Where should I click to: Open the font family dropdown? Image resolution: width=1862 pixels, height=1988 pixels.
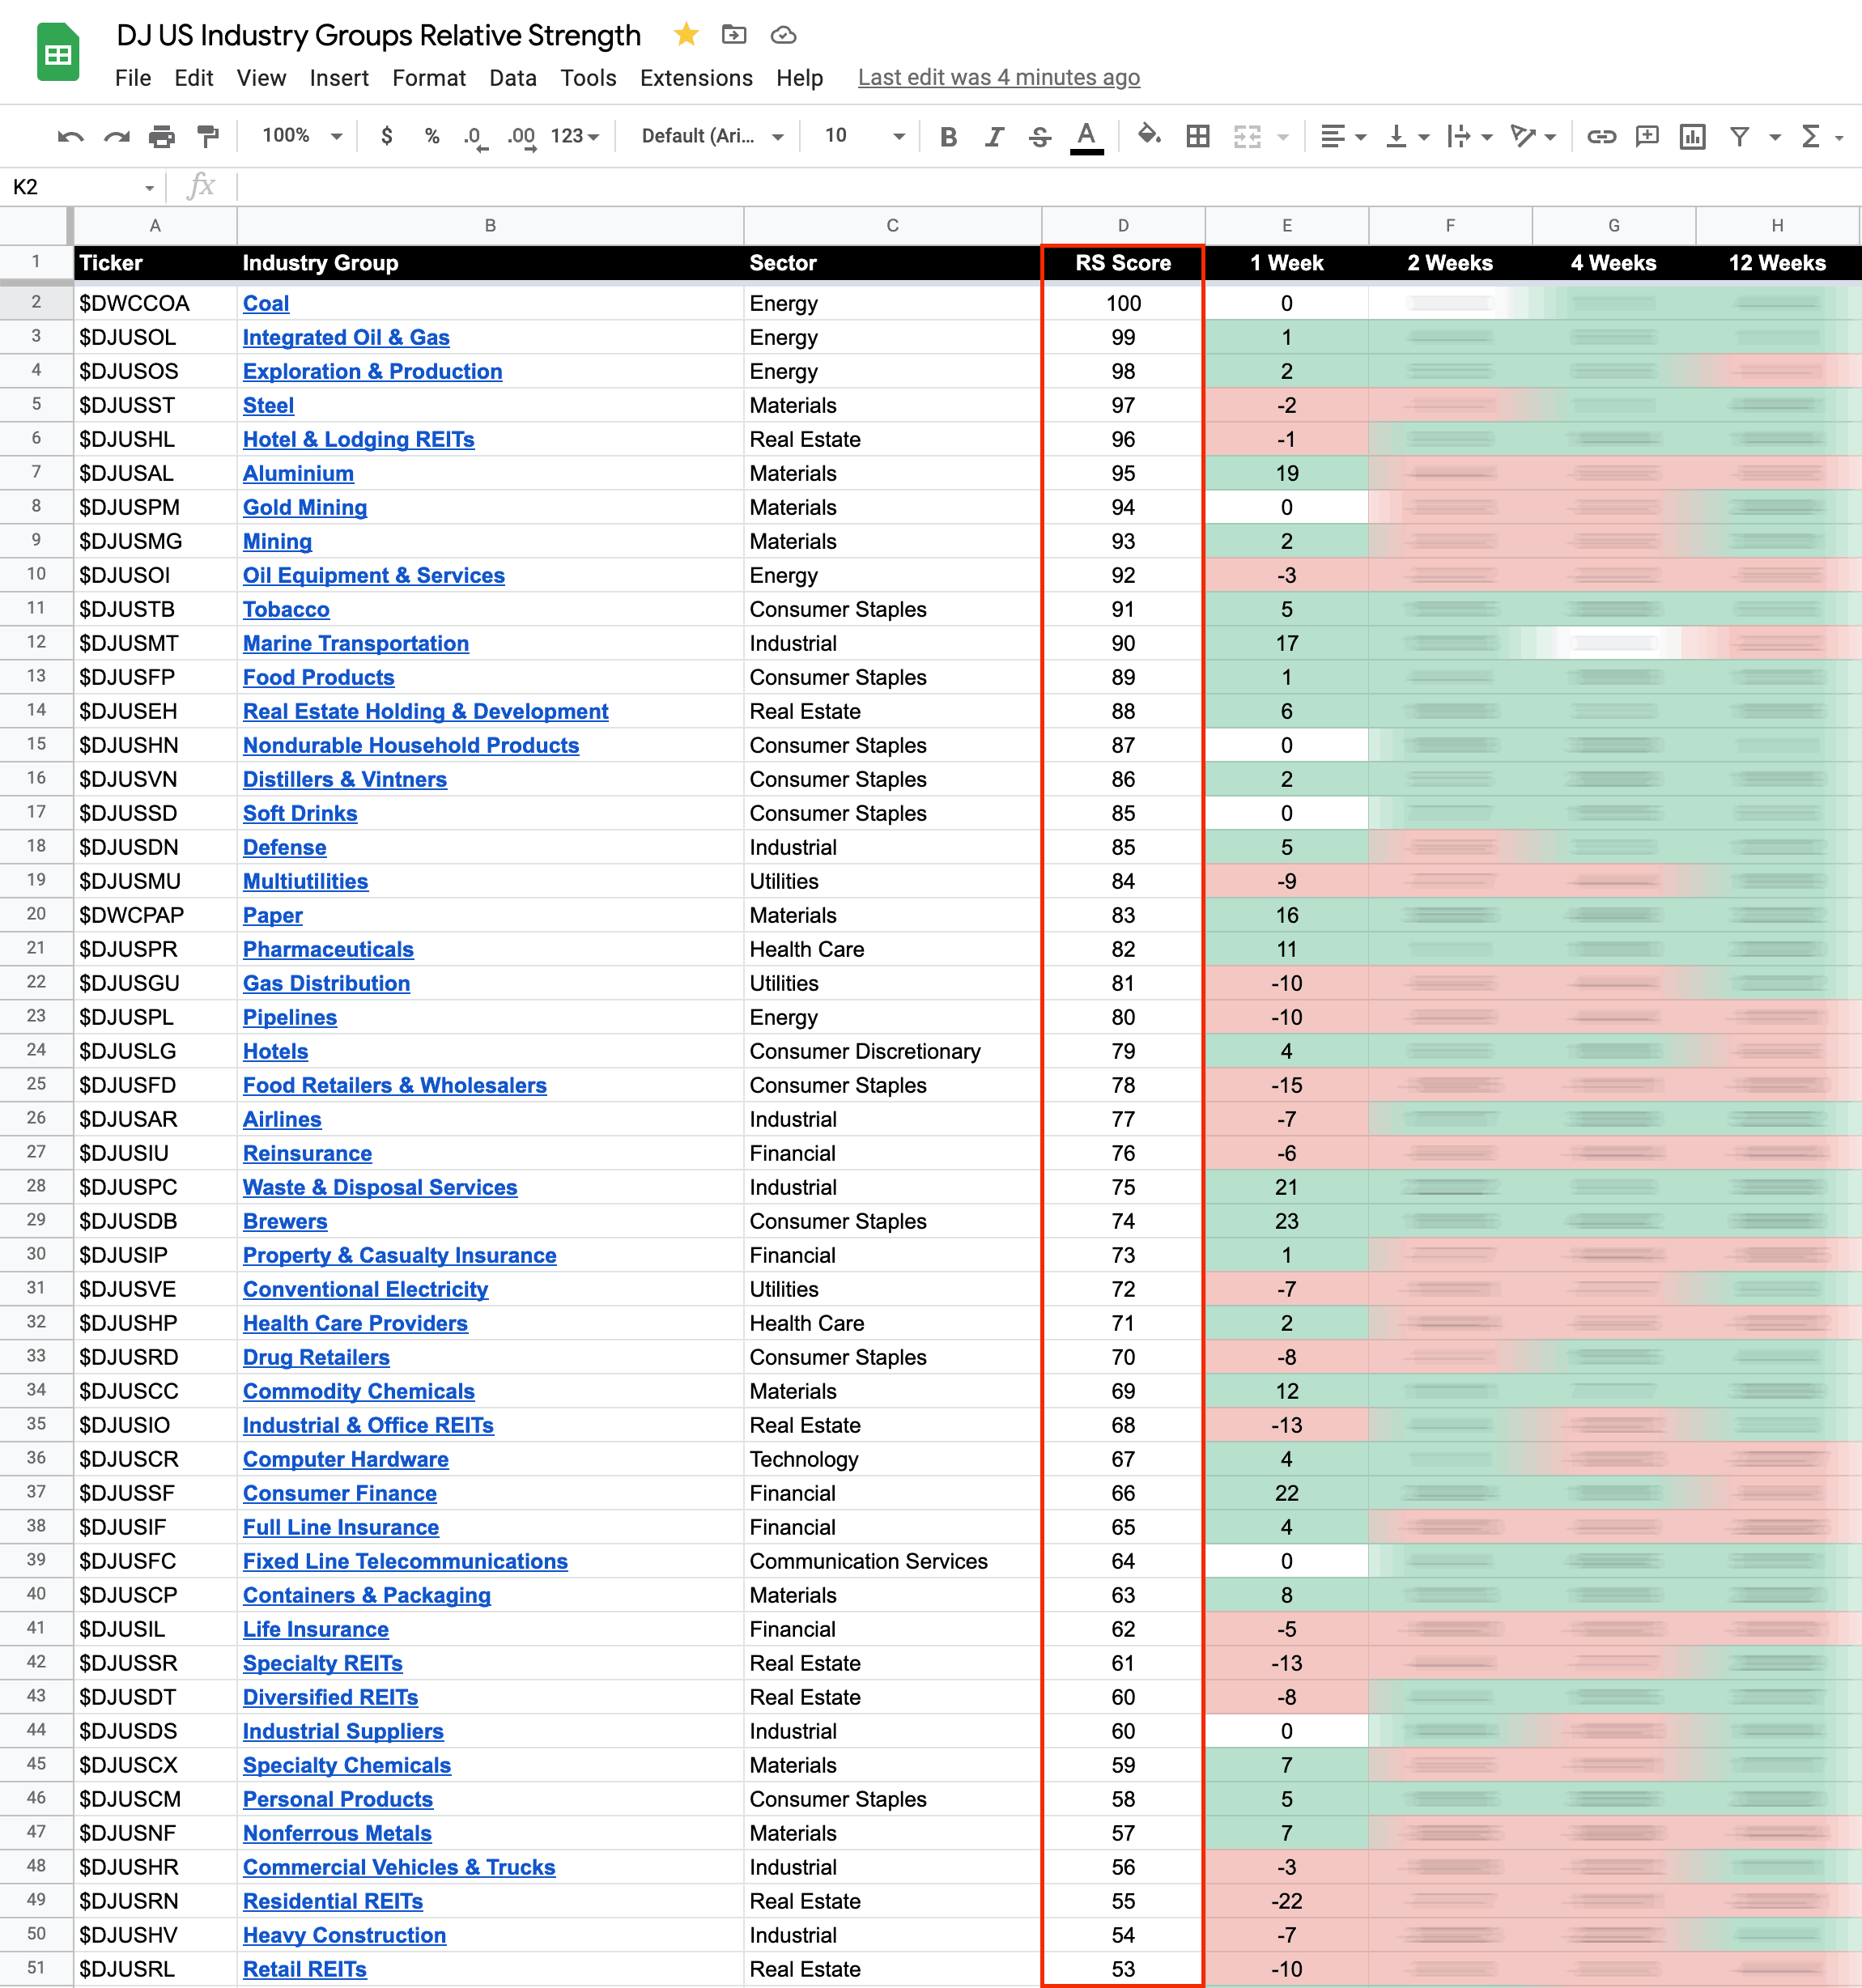[712, 136]
